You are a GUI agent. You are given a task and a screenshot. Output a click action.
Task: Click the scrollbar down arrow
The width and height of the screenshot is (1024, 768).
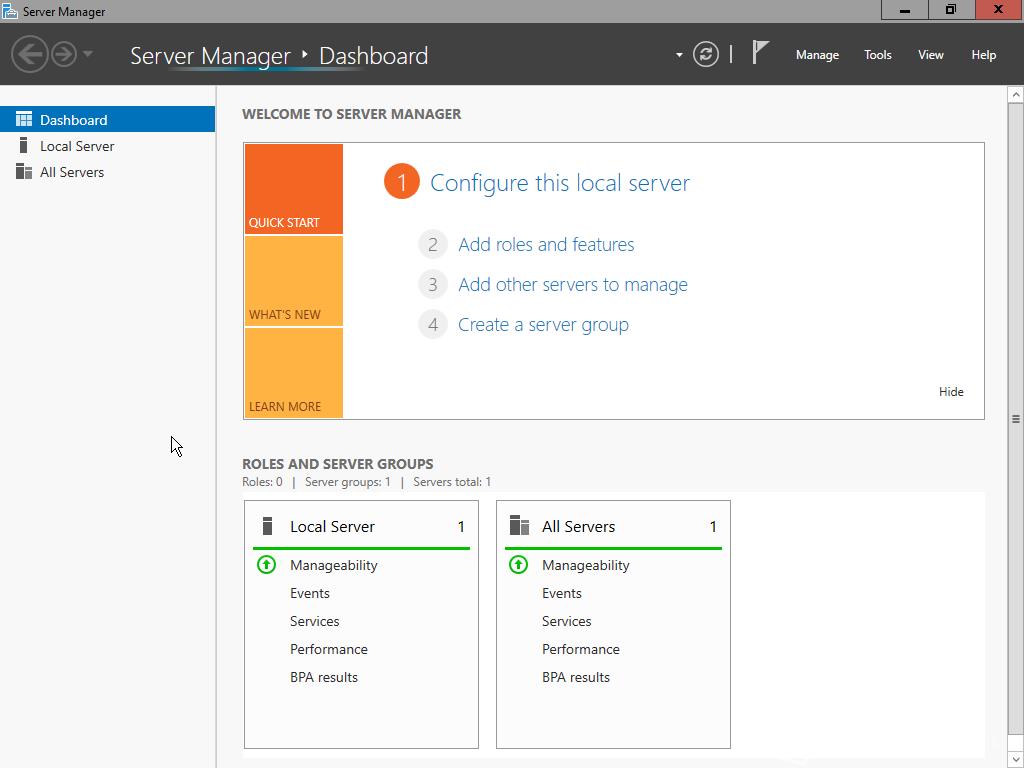click(1016, 760)
